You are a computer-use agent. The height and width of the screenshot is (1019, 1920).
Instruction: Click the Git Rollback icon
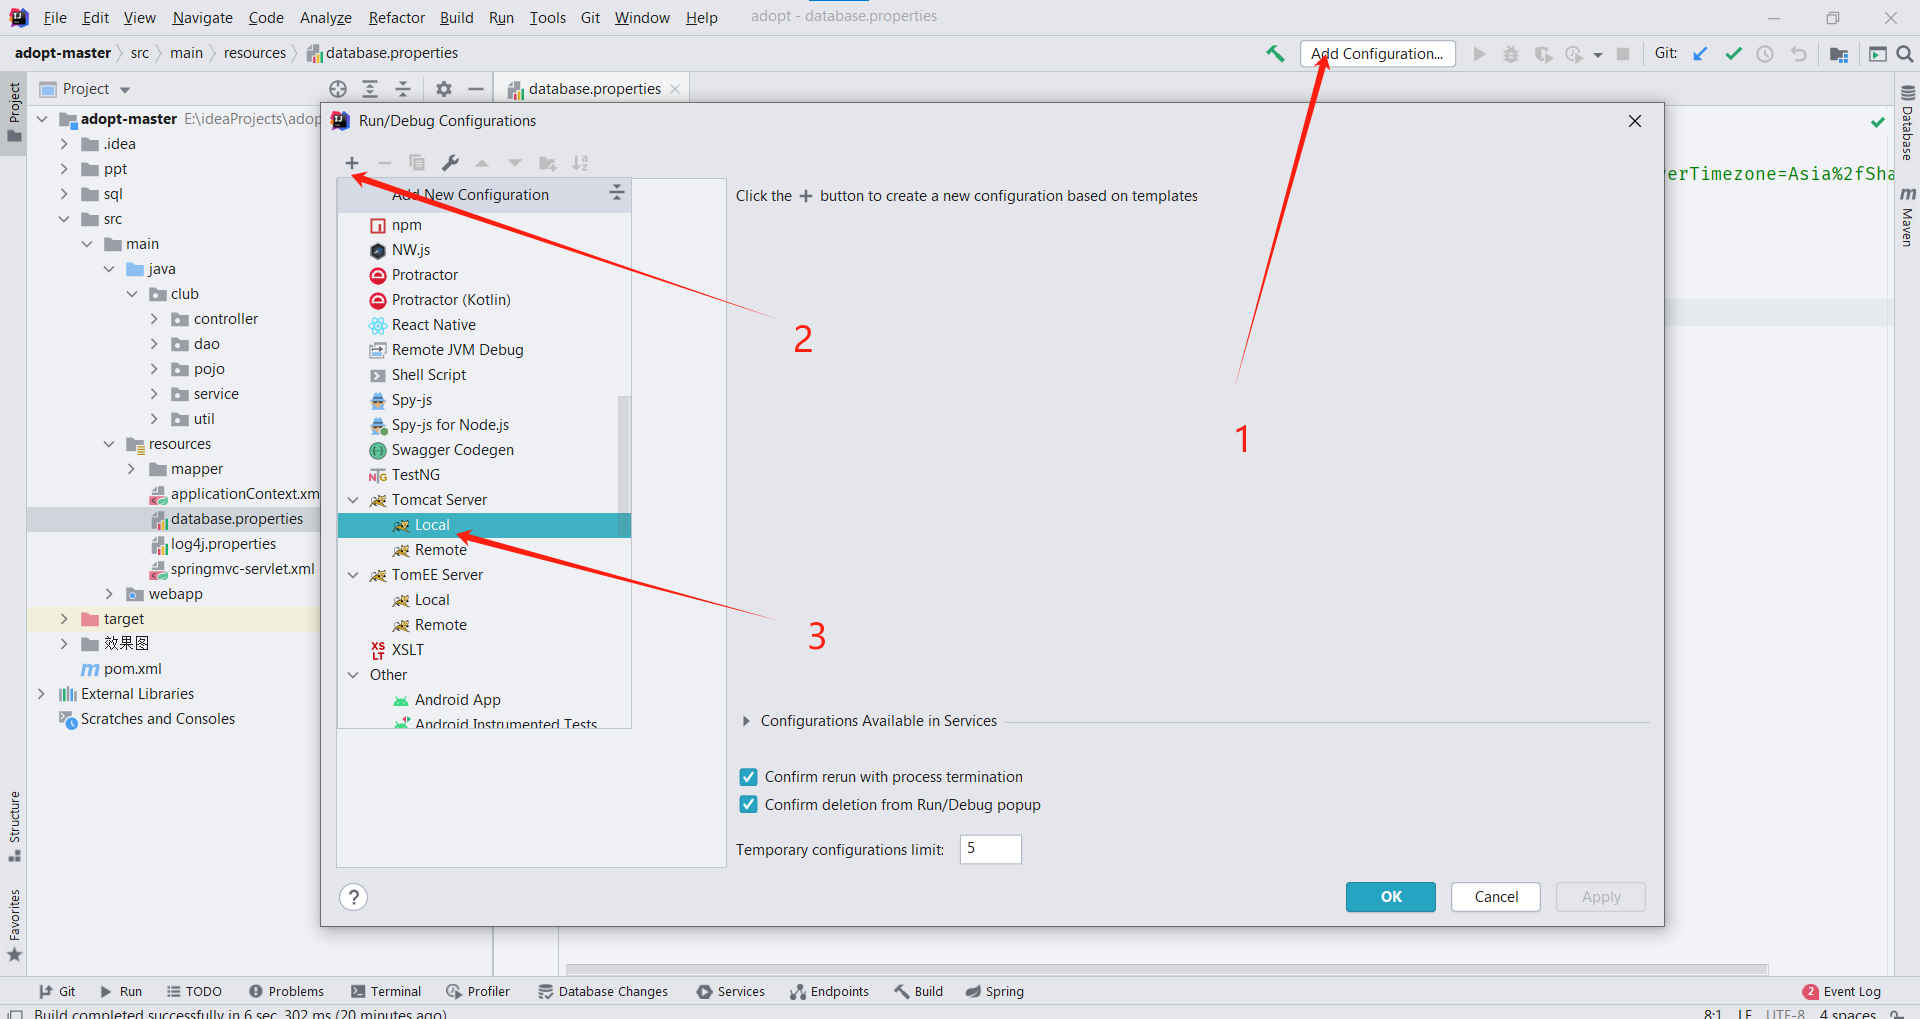[1798, 54]
